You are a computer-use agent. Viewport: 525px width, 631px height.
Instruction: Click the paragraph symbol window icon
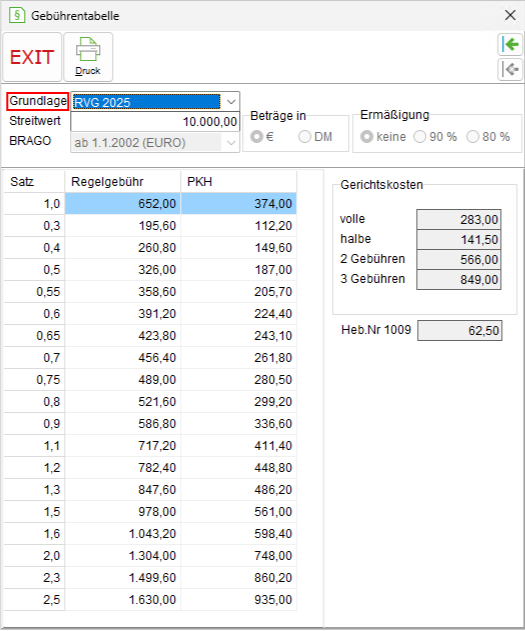(x=17, y=15)
